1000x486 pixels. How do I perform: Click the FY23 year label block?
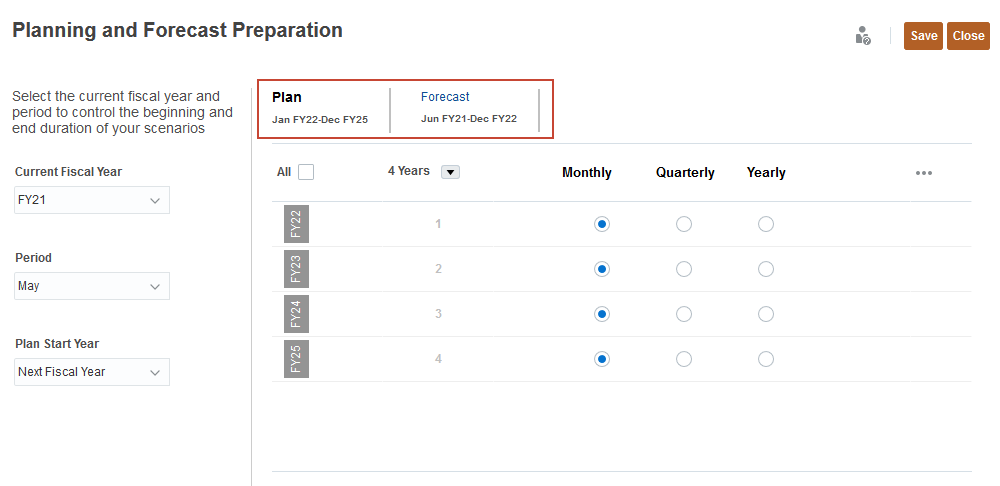pyautogui.click(x=297, y=269)
